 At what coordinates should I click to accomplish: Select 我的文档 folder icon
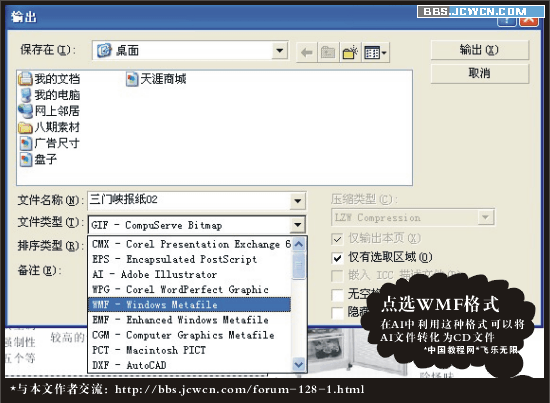pyautogui.click(x=25, y=79)
